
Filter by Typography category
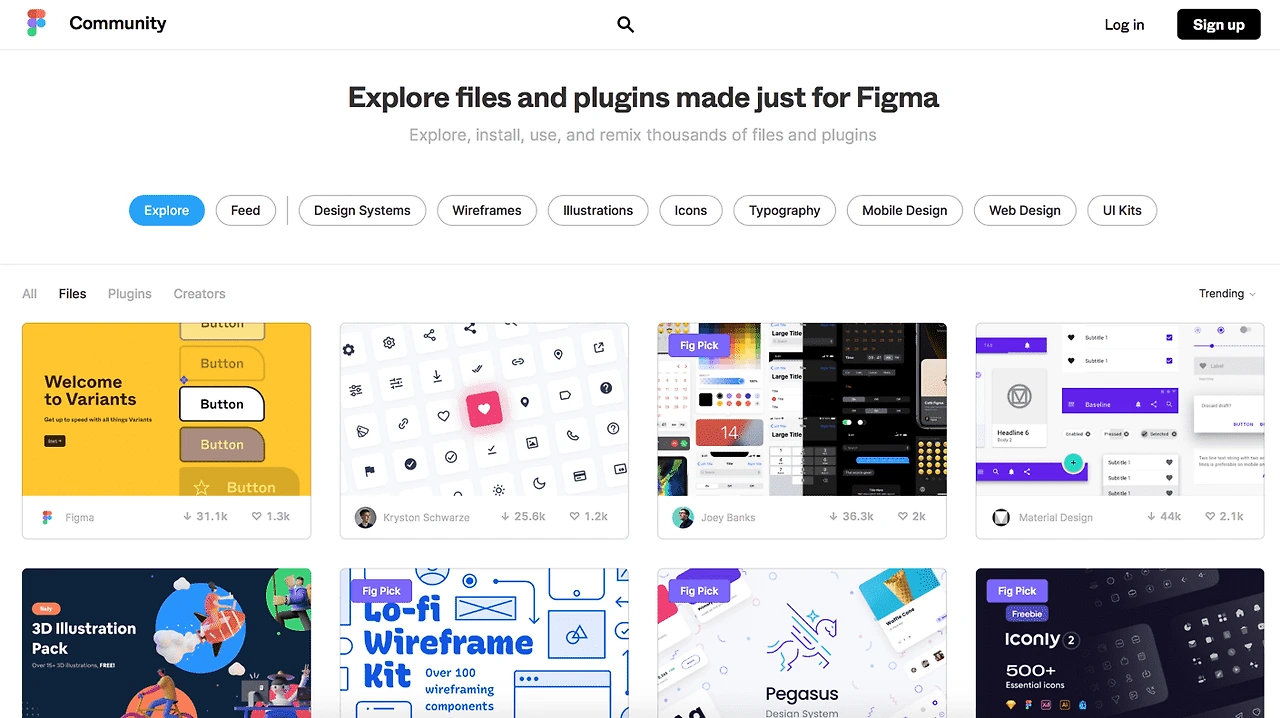click(785, 210)
